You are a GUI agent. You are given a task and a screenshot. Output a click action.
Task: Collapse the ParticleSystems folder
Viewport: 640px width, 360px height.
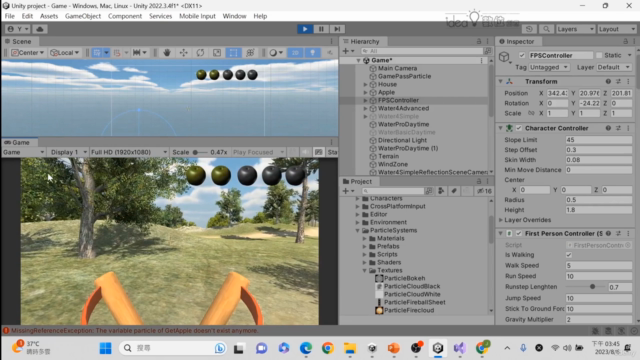pyautogui.click(x=358, y=231)
